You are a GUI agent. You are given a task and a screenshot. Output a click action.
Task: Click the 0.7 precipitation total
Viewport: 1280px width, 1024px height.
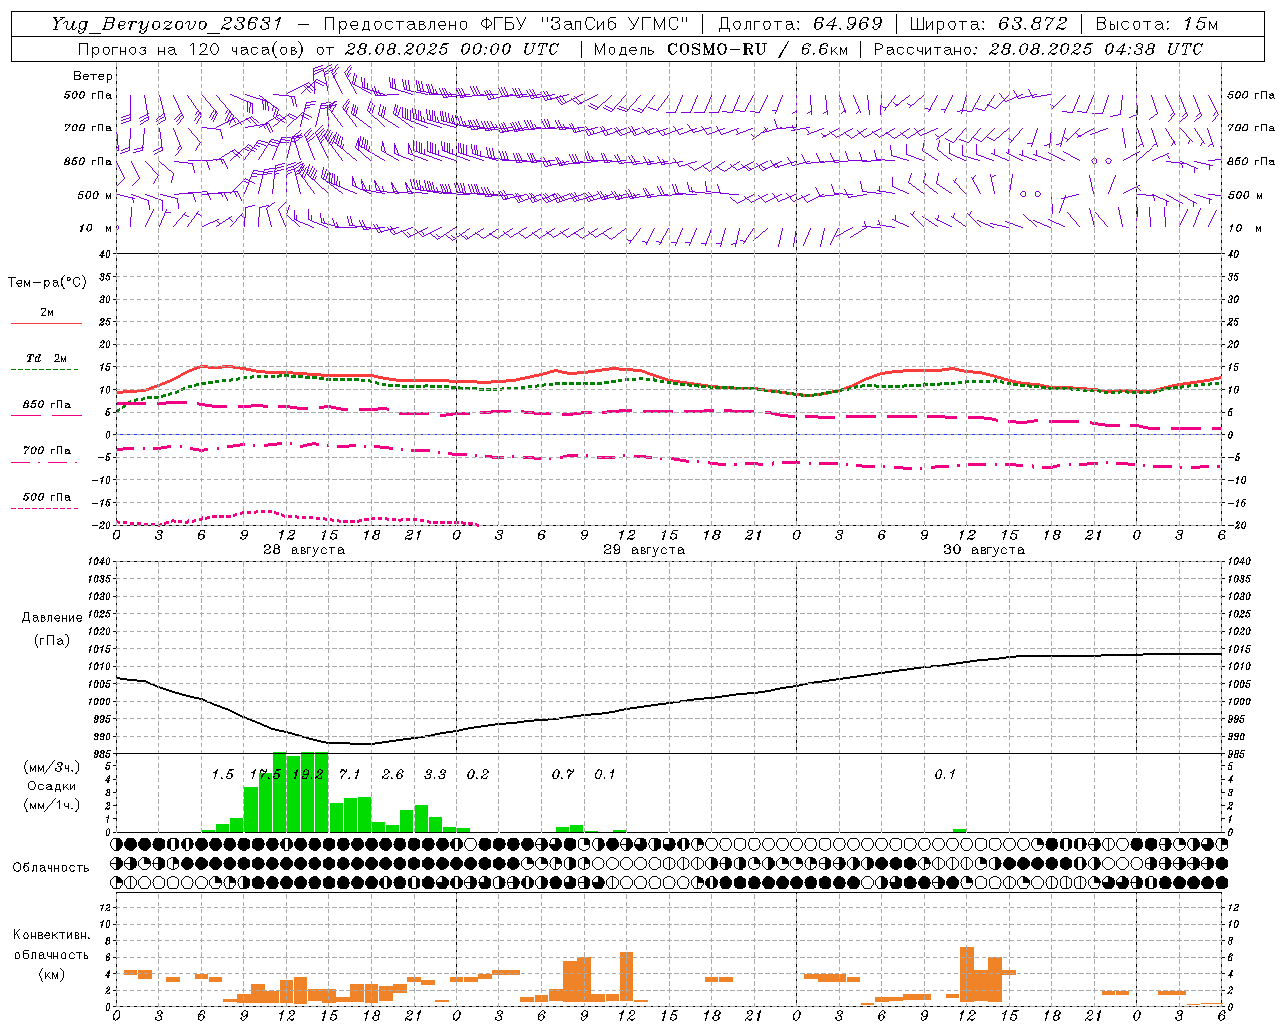pyautogui.click(x=563, y=774)
